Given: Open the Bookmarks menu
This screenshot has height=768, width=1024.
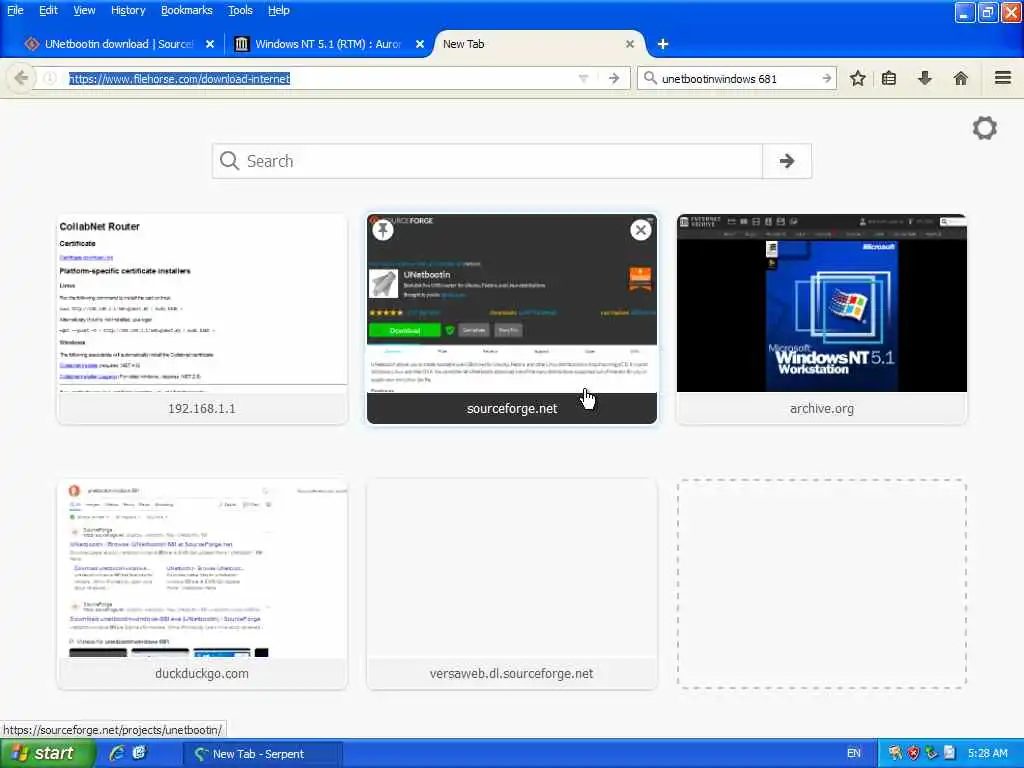Looking at the screenshot, I should click(187, 10).
